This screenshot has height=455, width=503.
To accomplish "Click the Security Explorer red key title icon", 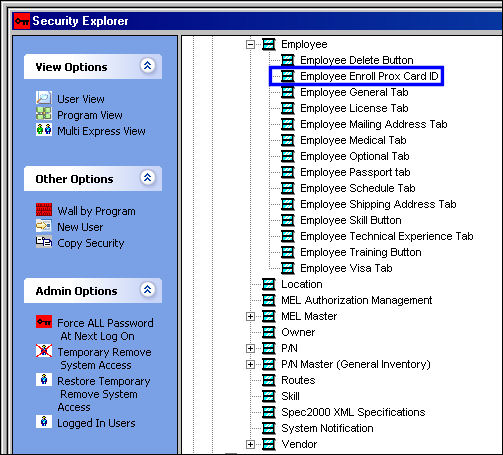I will point(22,21).
